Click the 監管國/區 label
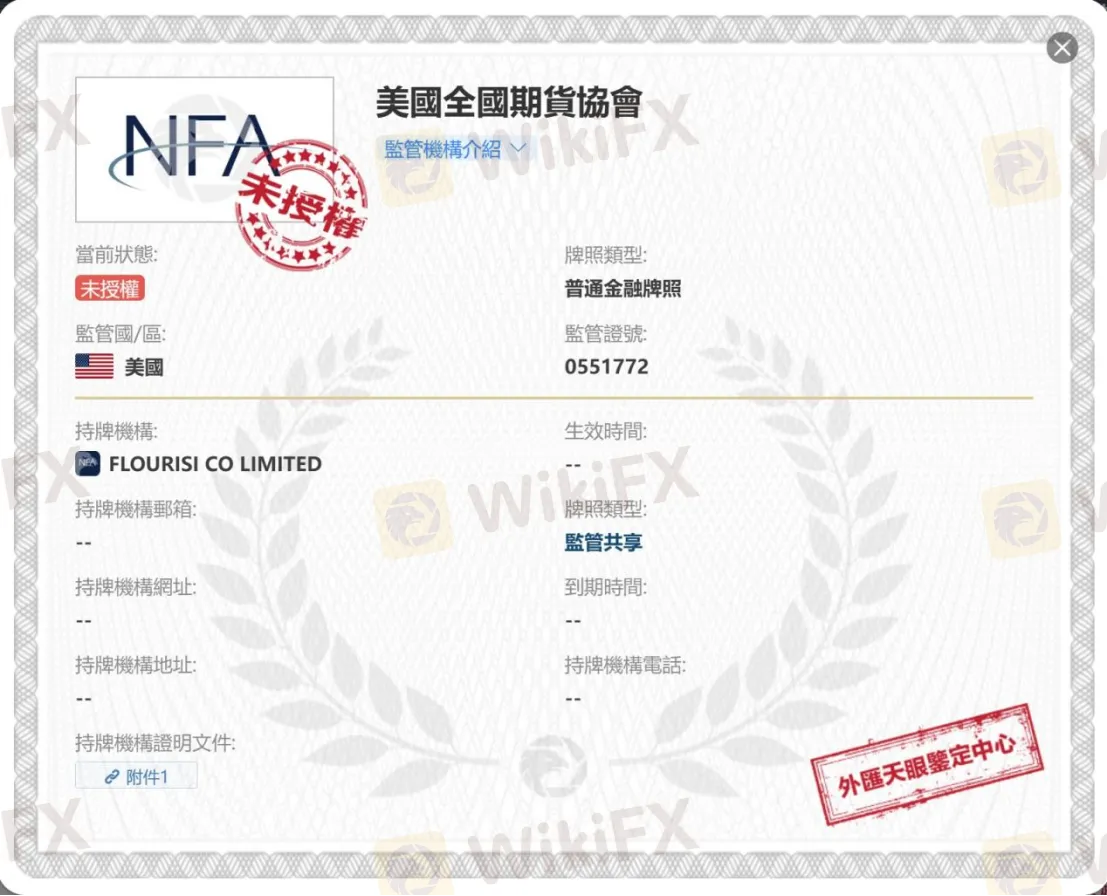Viewport: 1107px width, 896px height. [121, 333]
